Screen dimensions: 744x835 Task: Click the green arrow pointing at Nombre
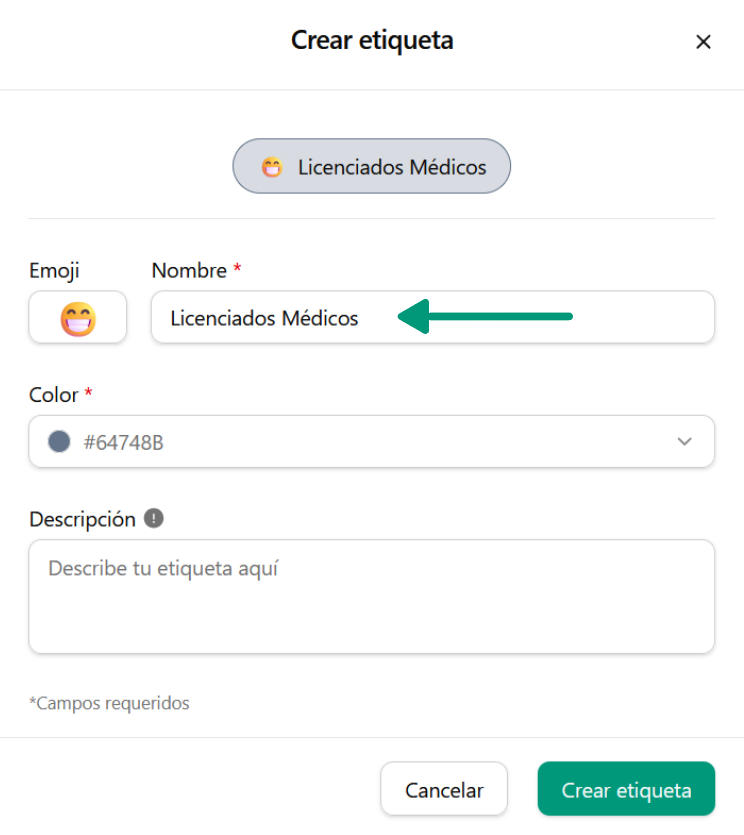pyautogui.click(x=486, y=317)
